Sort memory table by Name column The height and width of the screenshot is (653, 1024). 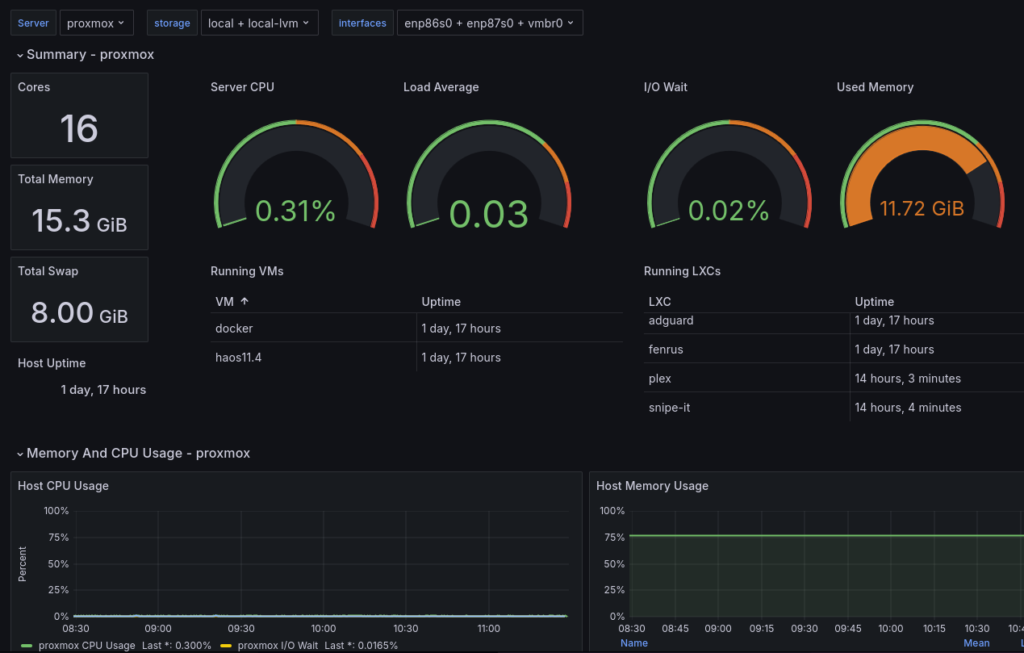634,643
